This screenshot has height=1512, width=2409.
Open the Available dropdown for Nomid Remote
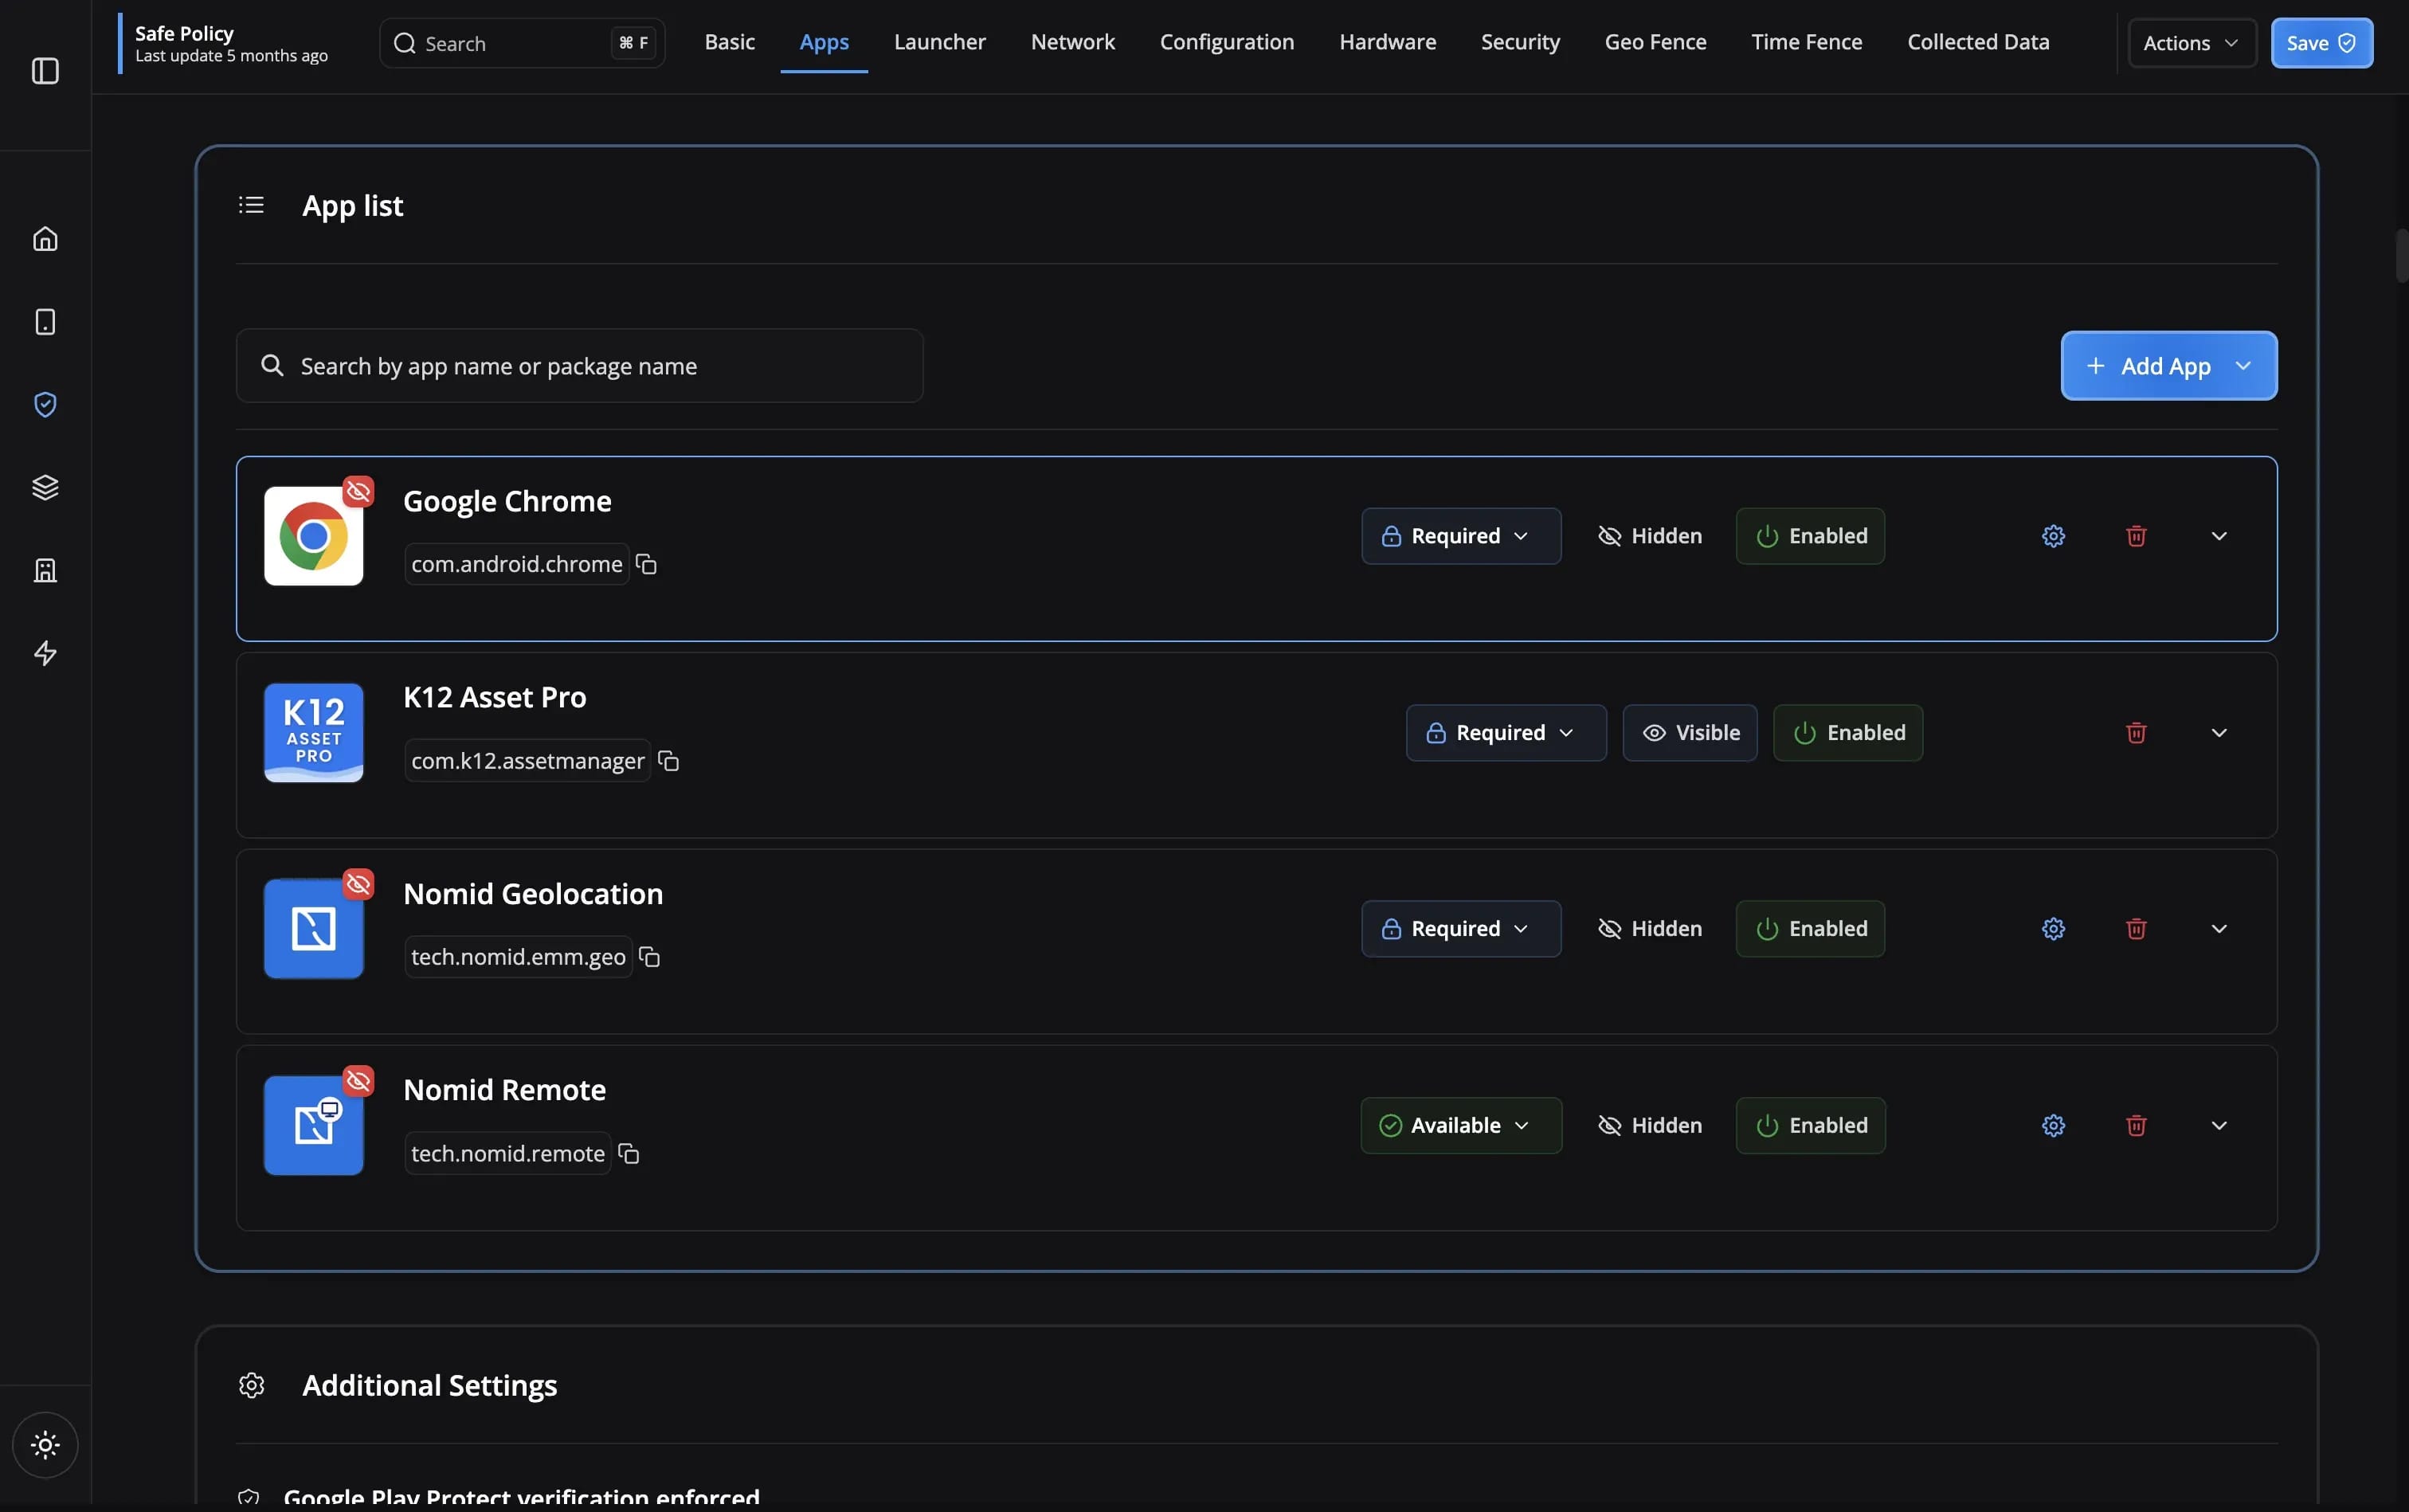pos(1460,1126)
